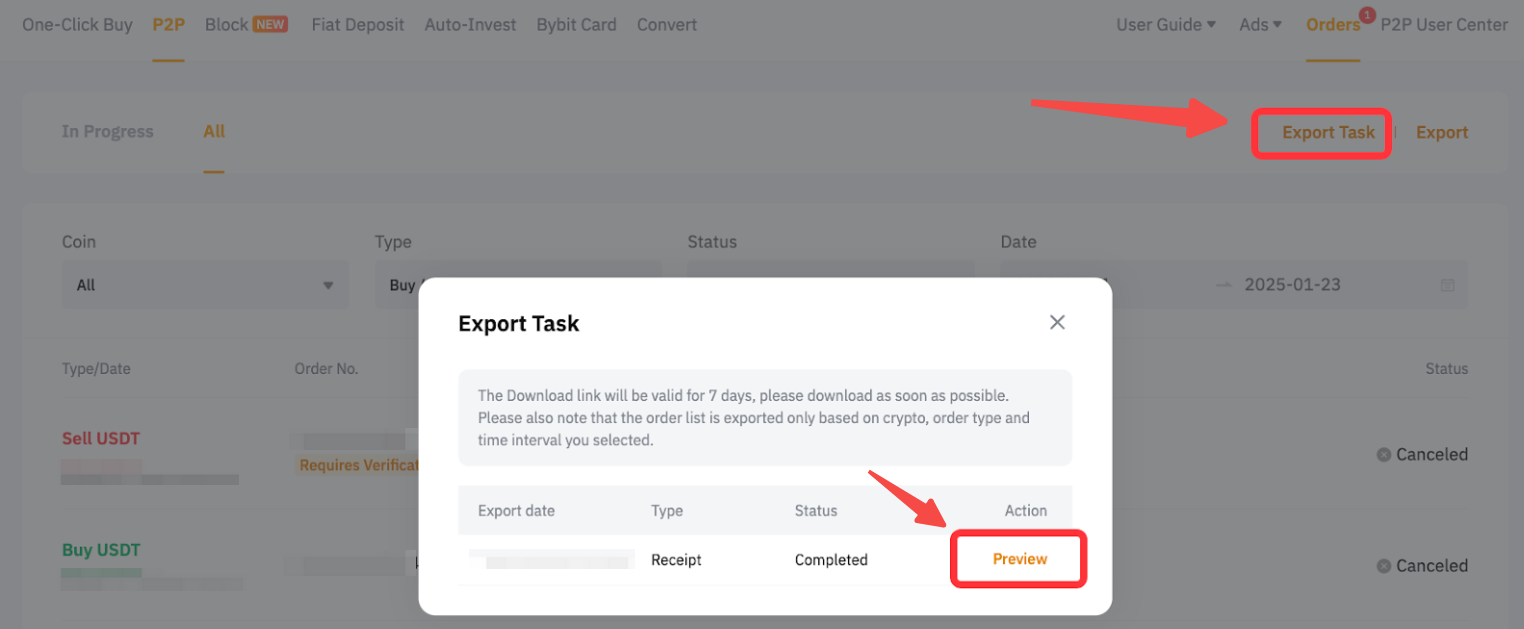
Task: Click Preview for the Receipt export
Action: click(1019, 559)
